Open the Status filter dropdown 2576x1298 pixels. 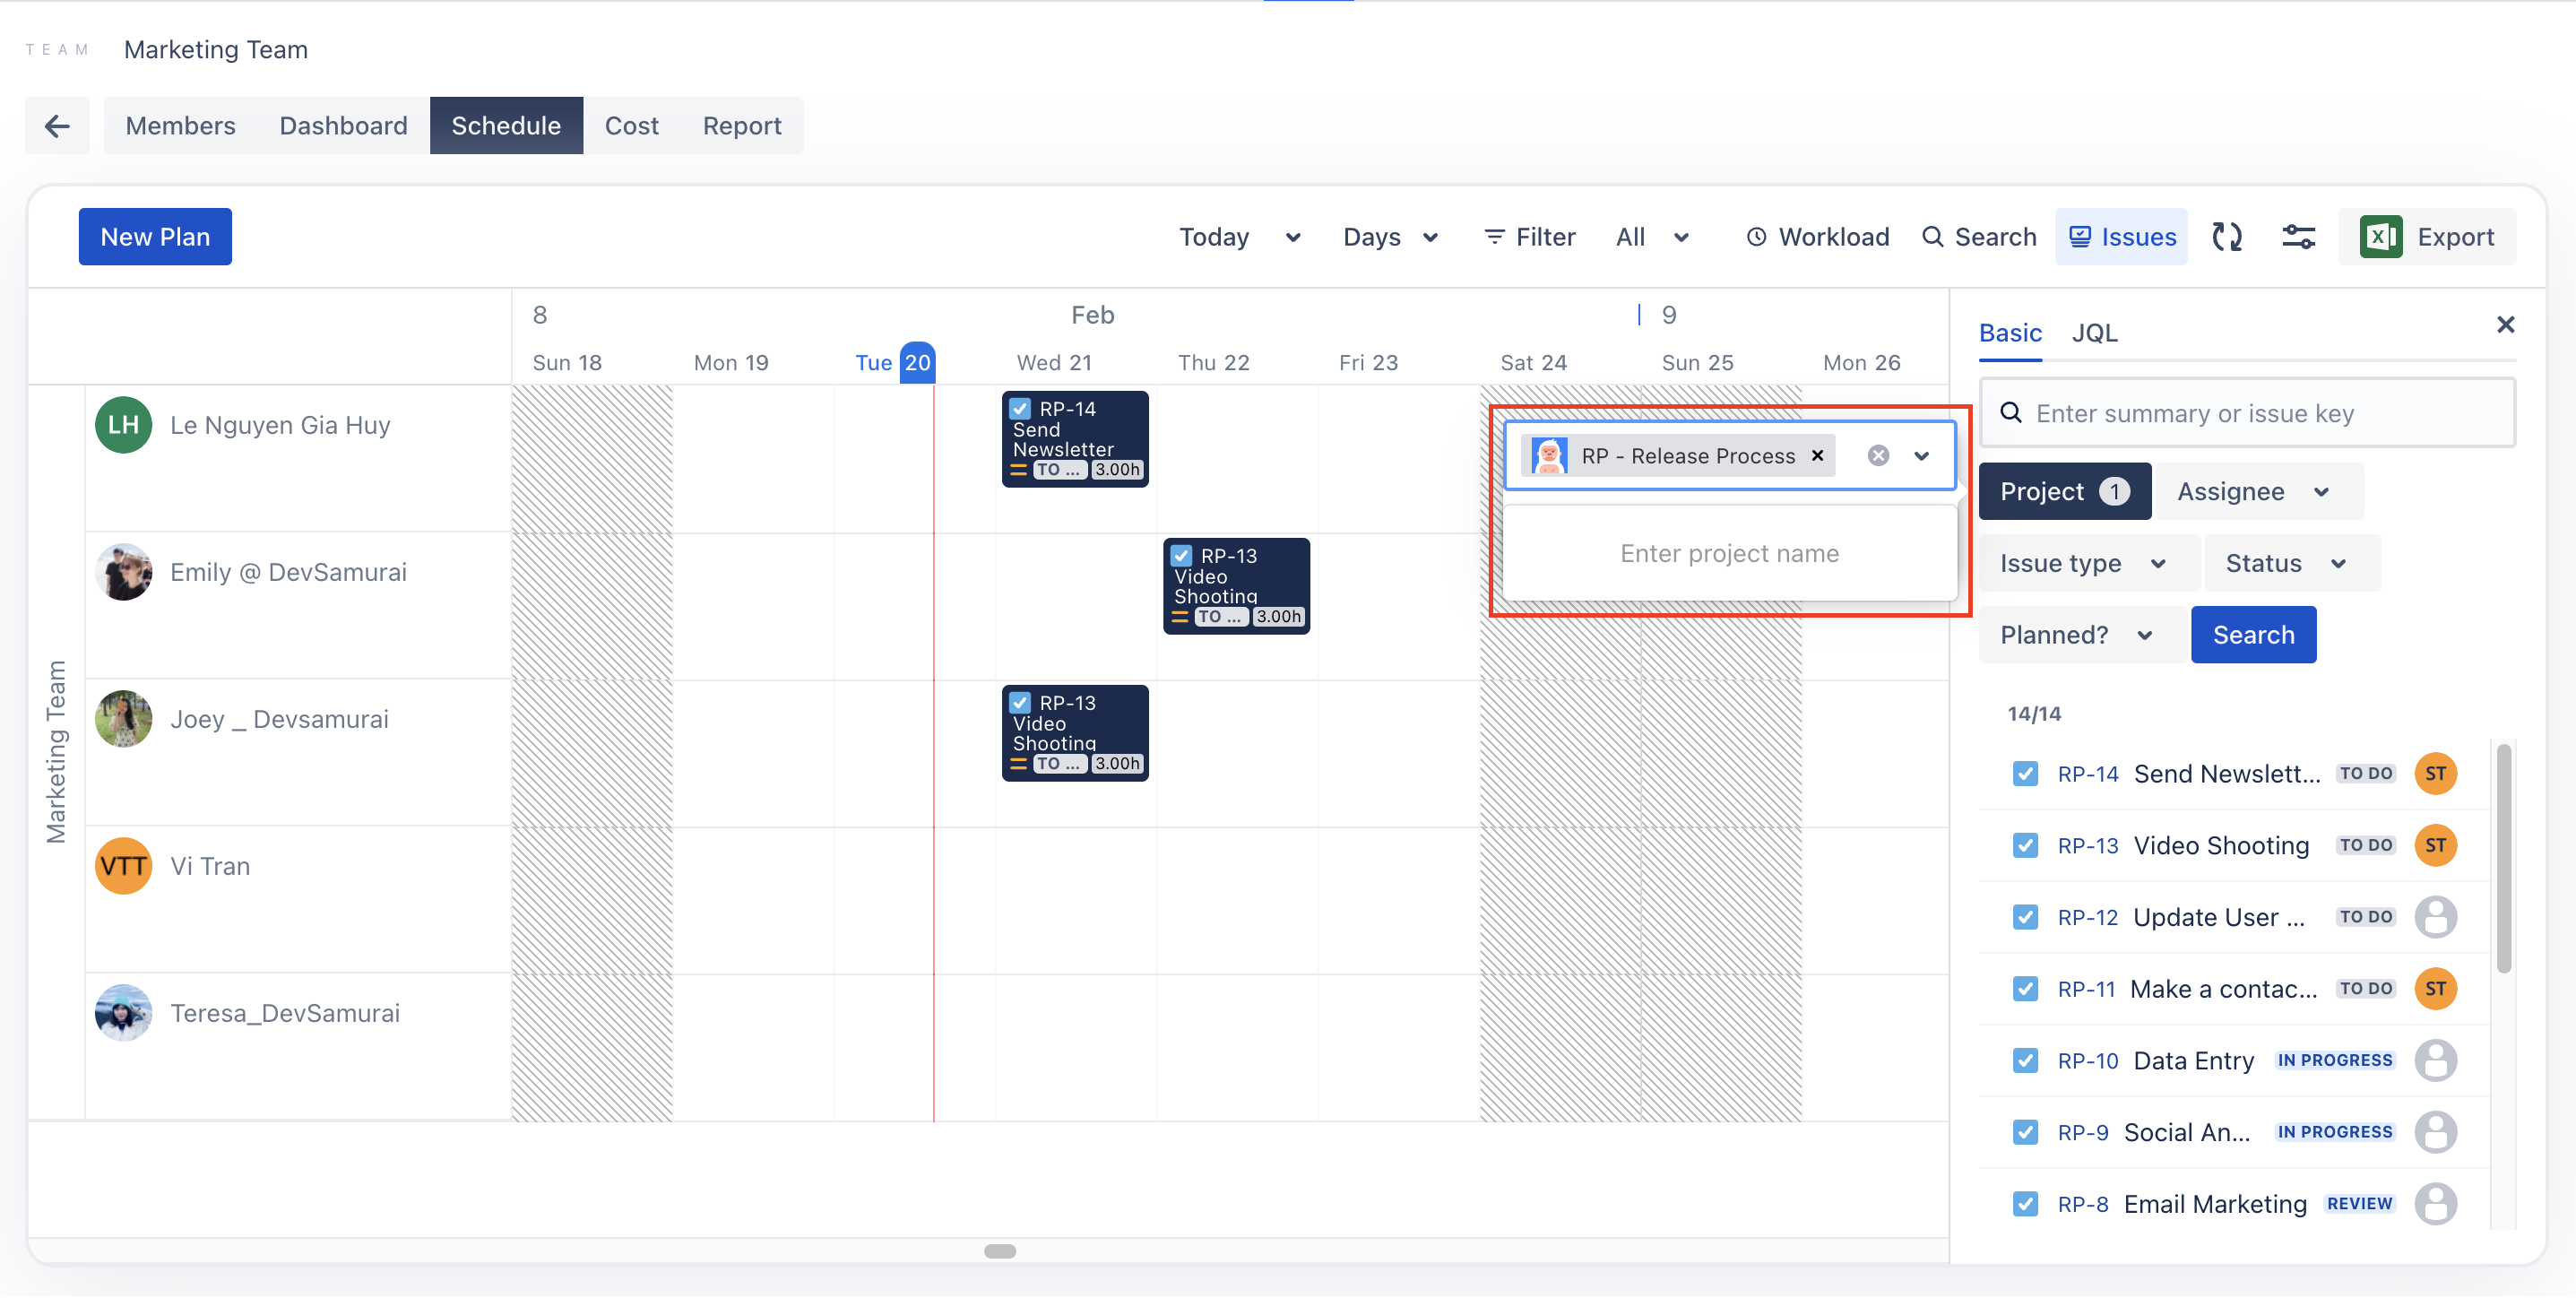[2292, 564]
